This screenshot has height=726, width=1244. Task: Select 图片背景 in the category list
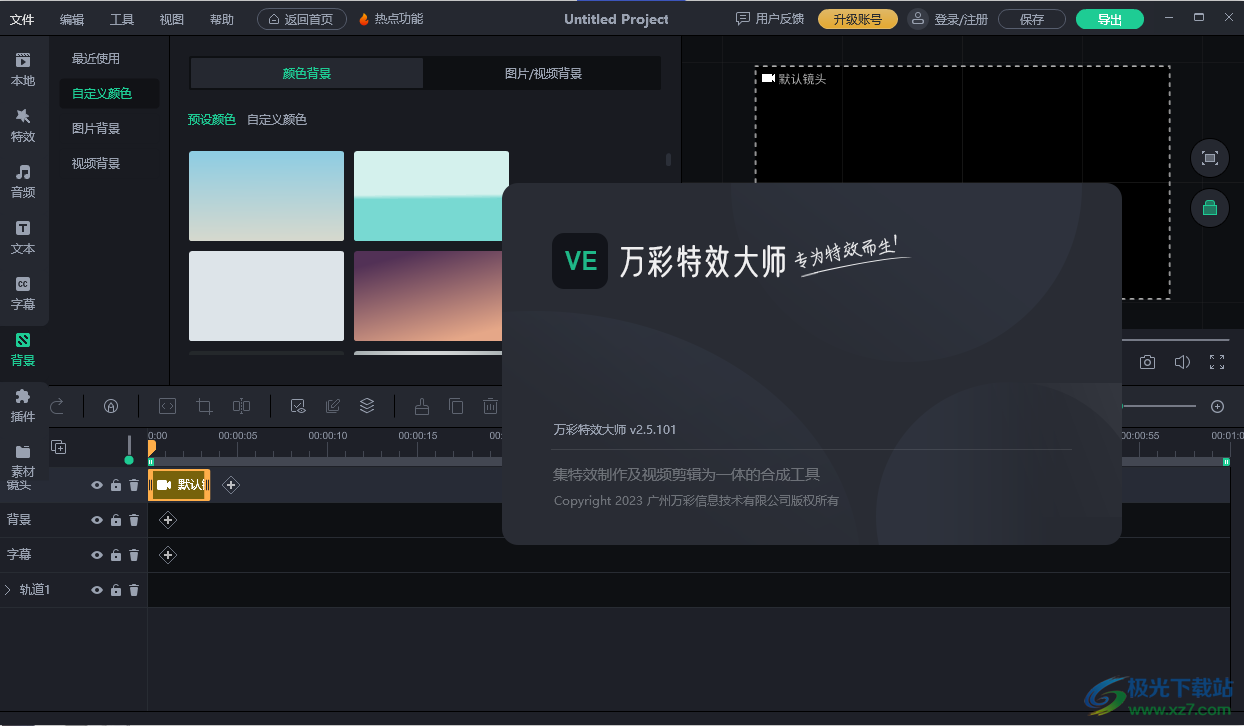[x=96, y=128]
